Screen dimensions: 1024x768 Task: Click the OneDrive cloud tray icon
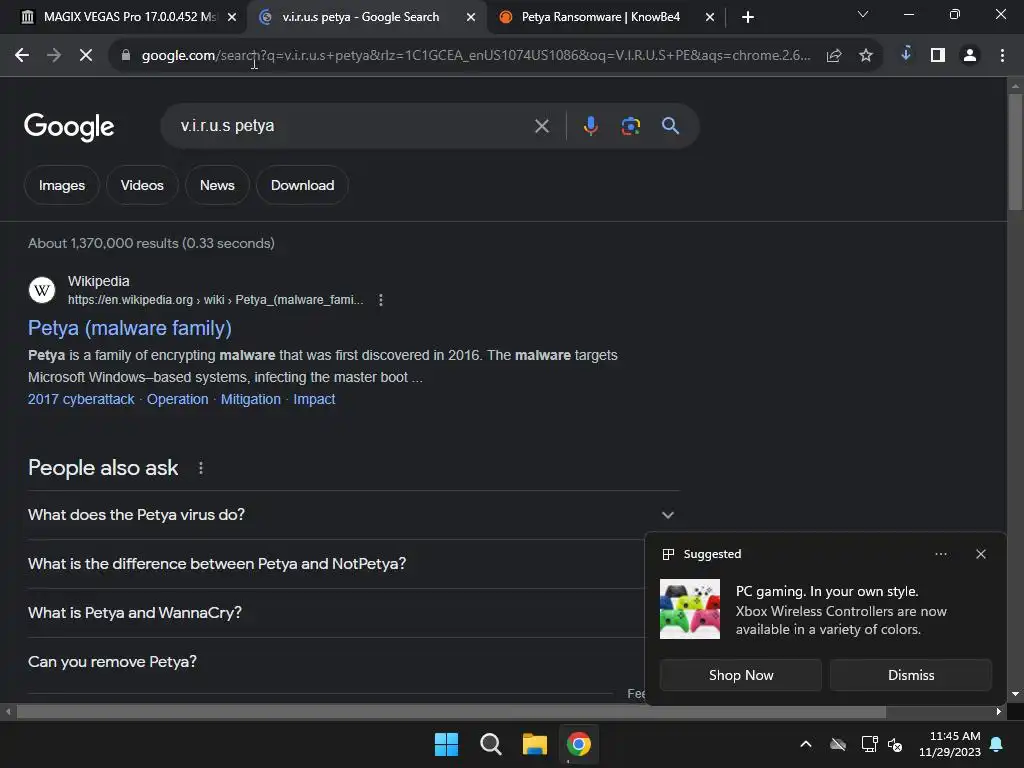point(838,744)
